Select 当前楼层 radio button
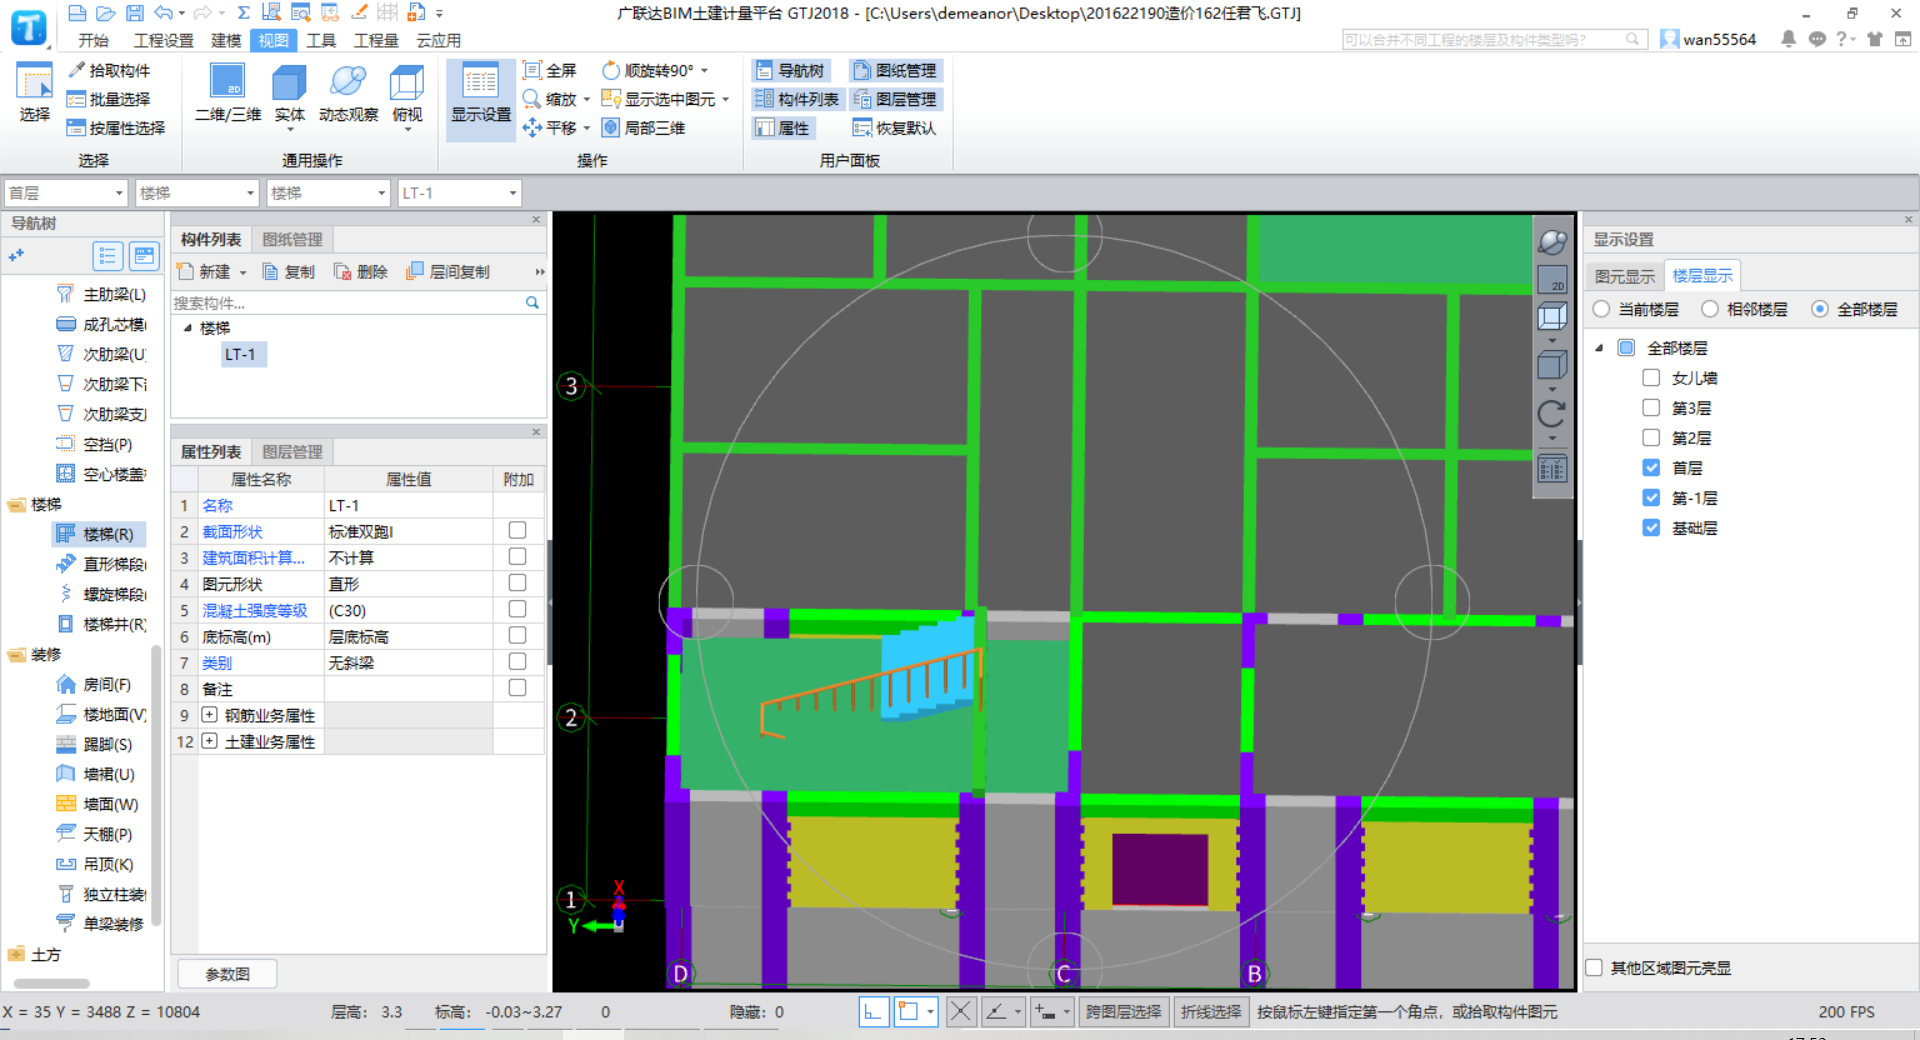1920x1040 pixels. (x=1601, y=309)
